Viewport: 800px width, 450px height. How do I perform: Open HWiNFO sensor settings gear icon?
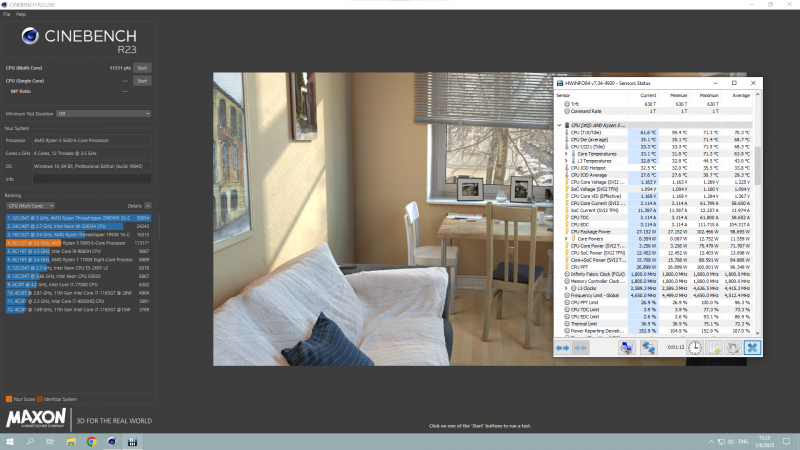pos(733,348)
